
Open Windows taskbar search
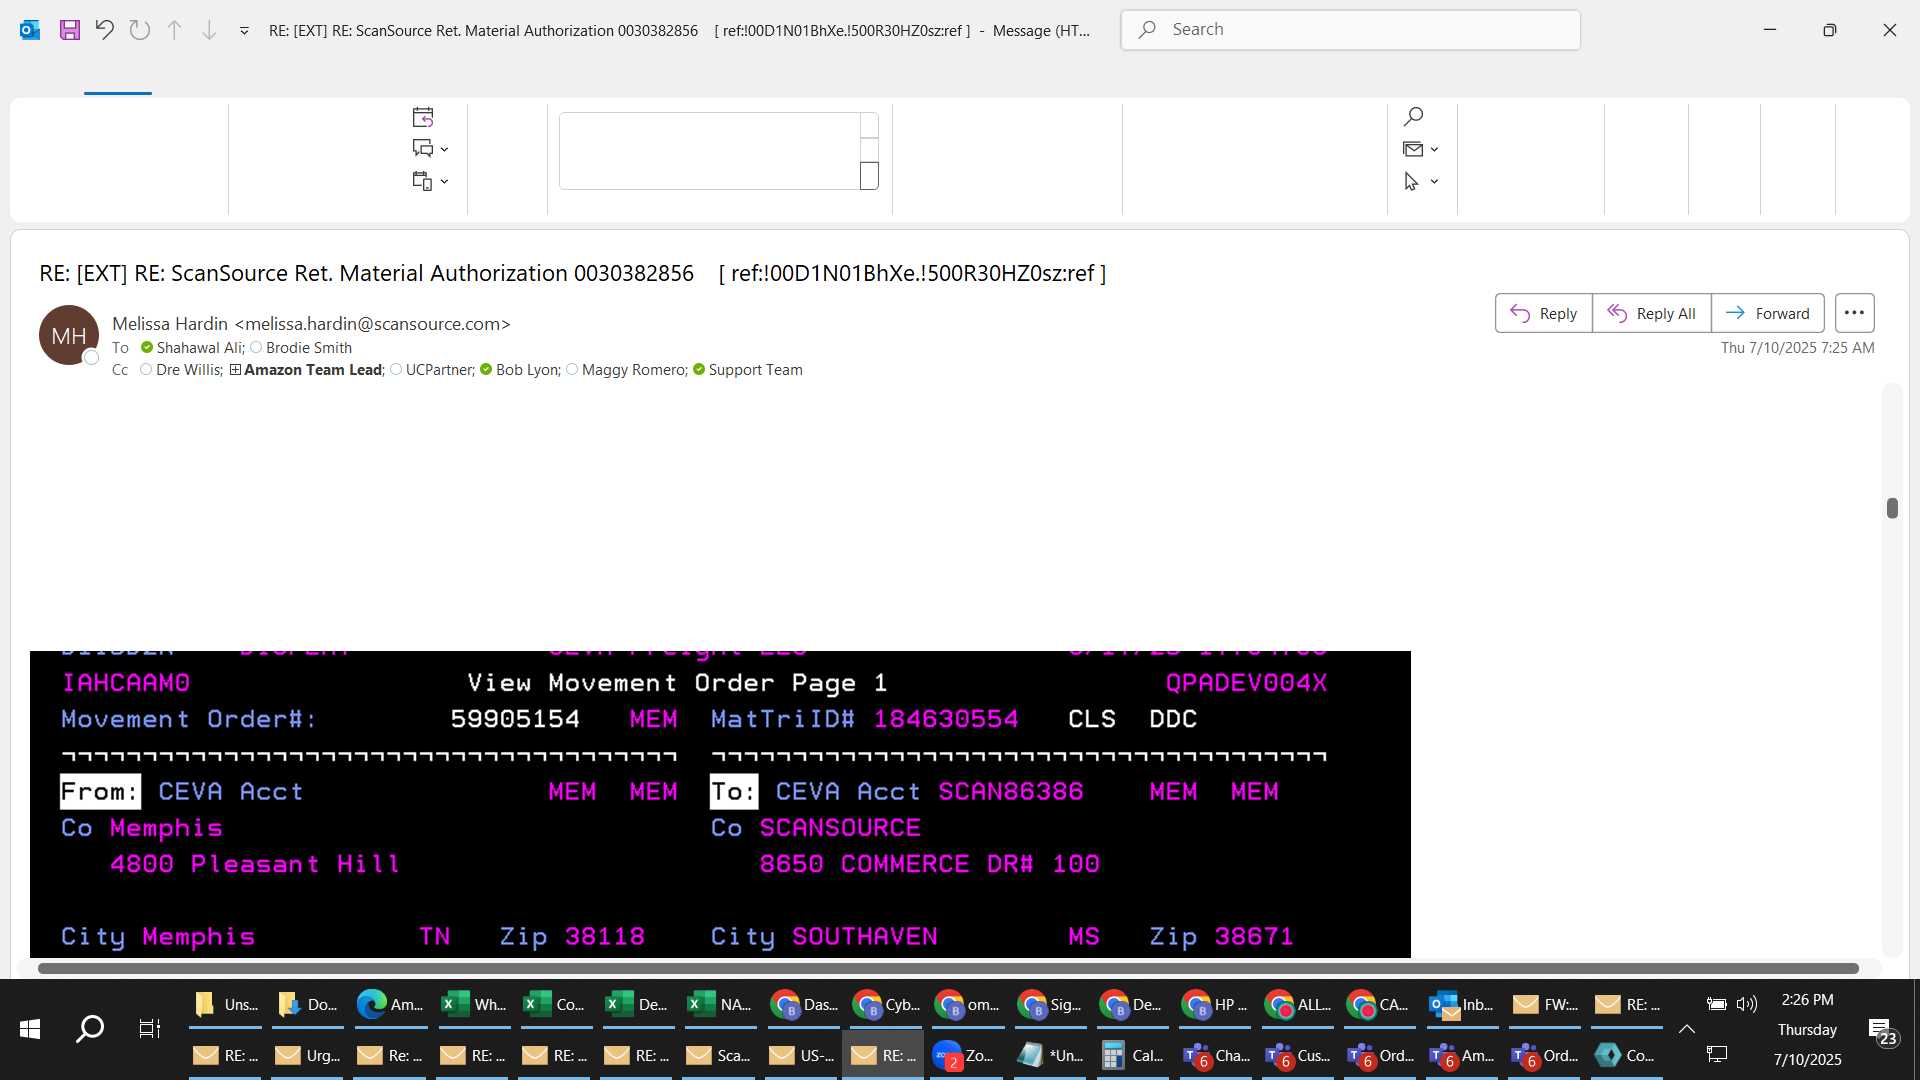coord(90,1028)
